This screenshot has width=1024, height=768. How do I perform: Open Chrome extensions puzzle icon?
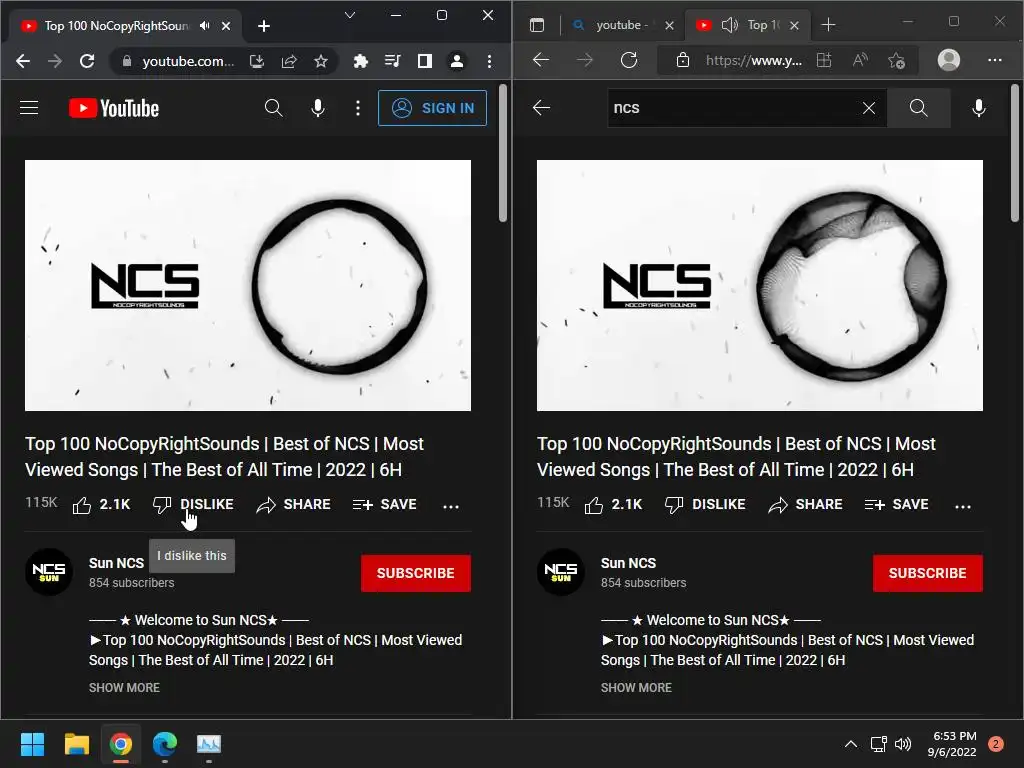tap(360, 61)
